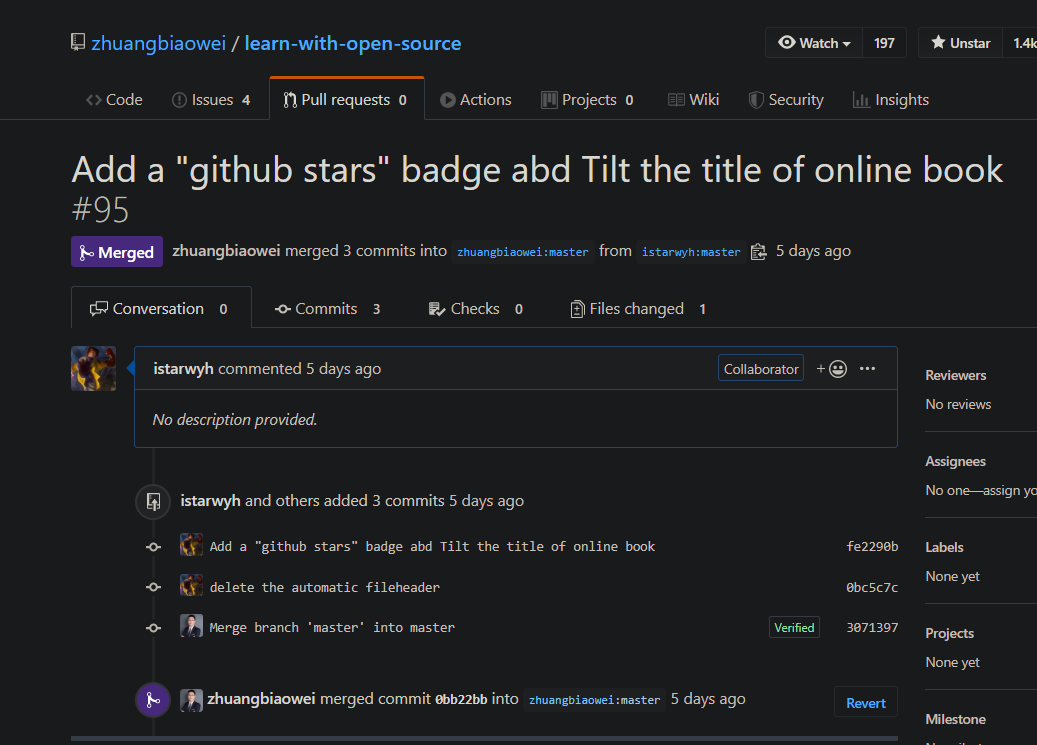Click istarwyh's avatar beside the comment
The image size is (1037, 745).
93,369
